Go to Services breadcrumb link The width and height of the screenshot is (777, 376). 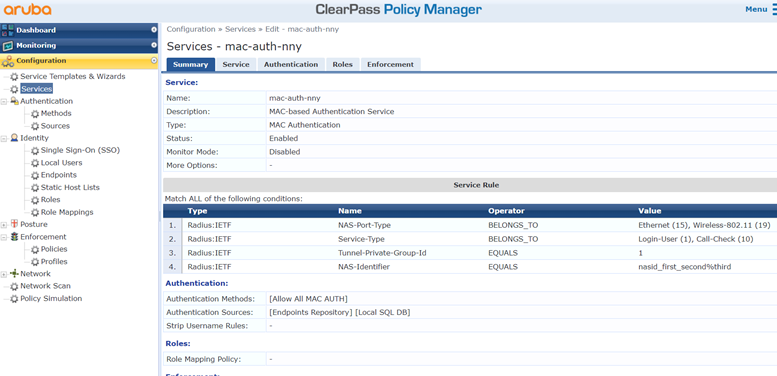click(240, 29)
